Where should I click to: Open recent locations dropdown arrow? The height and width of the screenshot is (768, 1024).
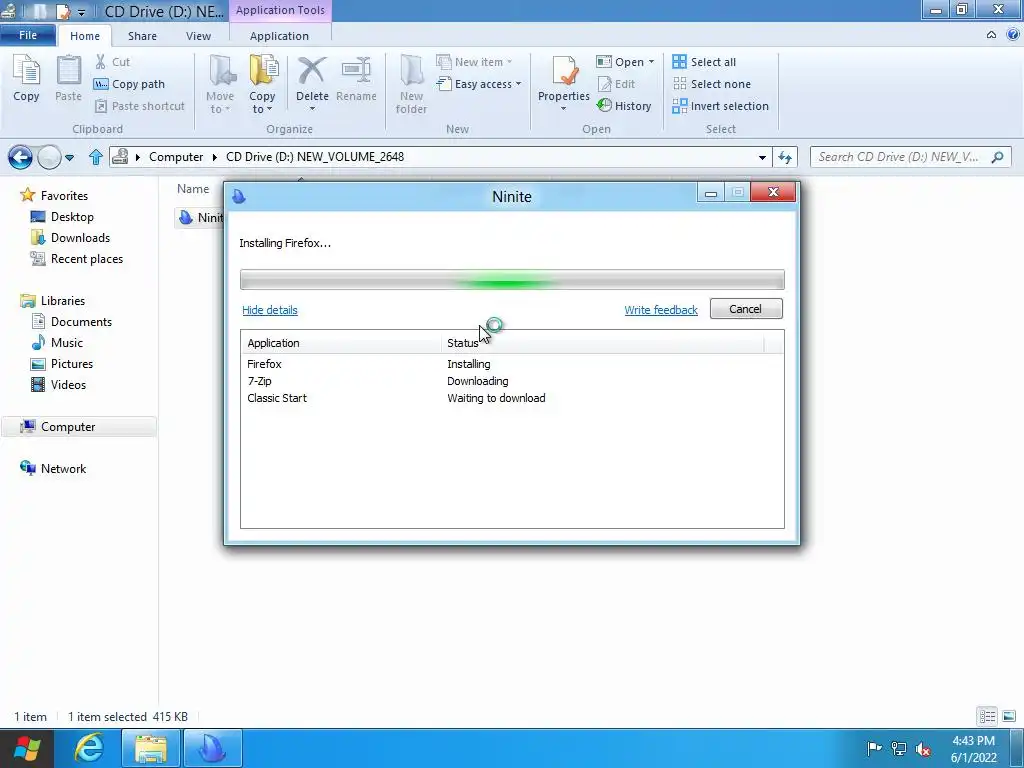69,157
